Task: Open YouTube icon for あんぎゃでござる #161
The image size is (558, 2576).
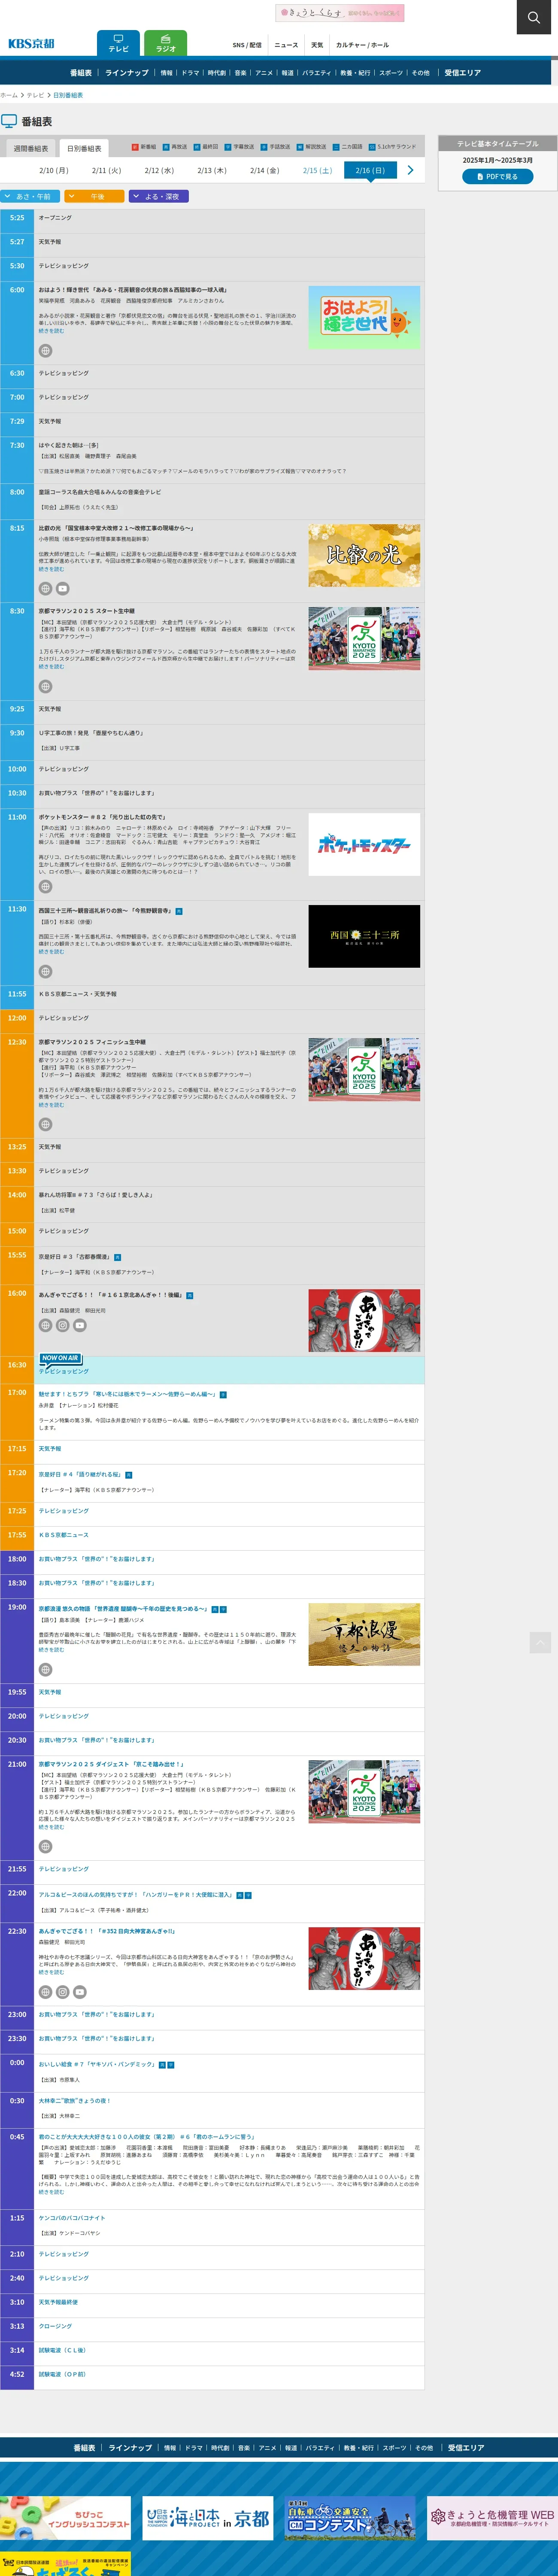Action: (80, 1325)
